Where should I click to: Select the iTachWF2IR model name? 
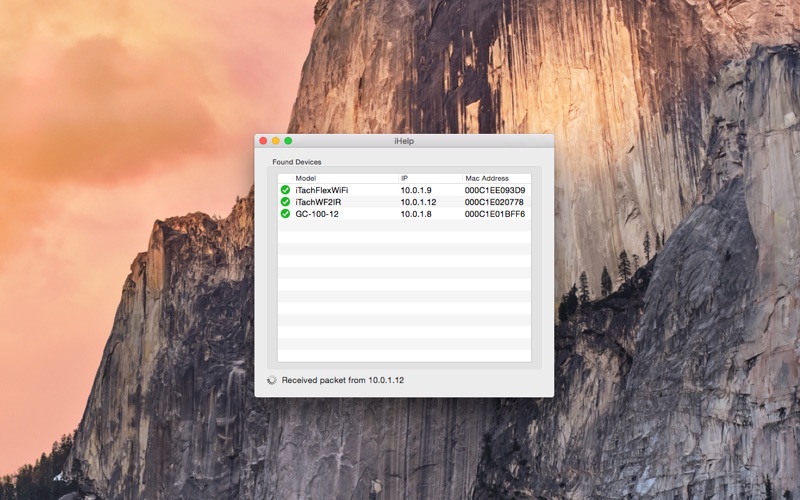[x=318, y=202]
